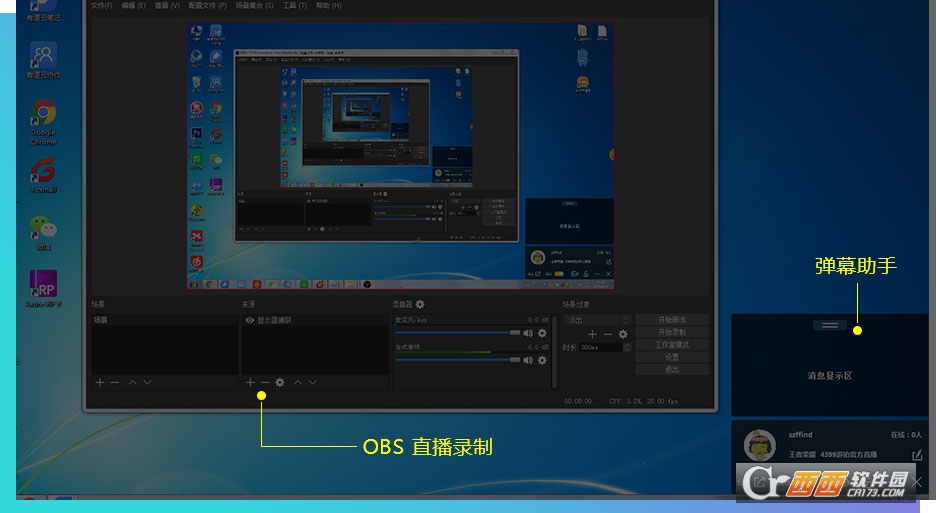The image size is (936, 513).
Task: Click 开始串流 button
Action: coord(671,320)
